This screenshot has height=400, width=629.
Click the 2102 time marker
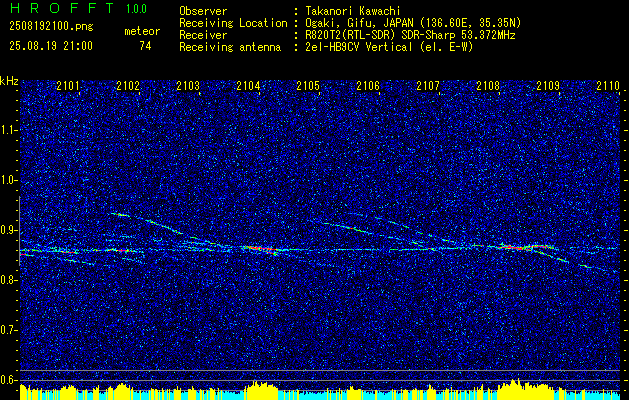click(x=128, y=86)
